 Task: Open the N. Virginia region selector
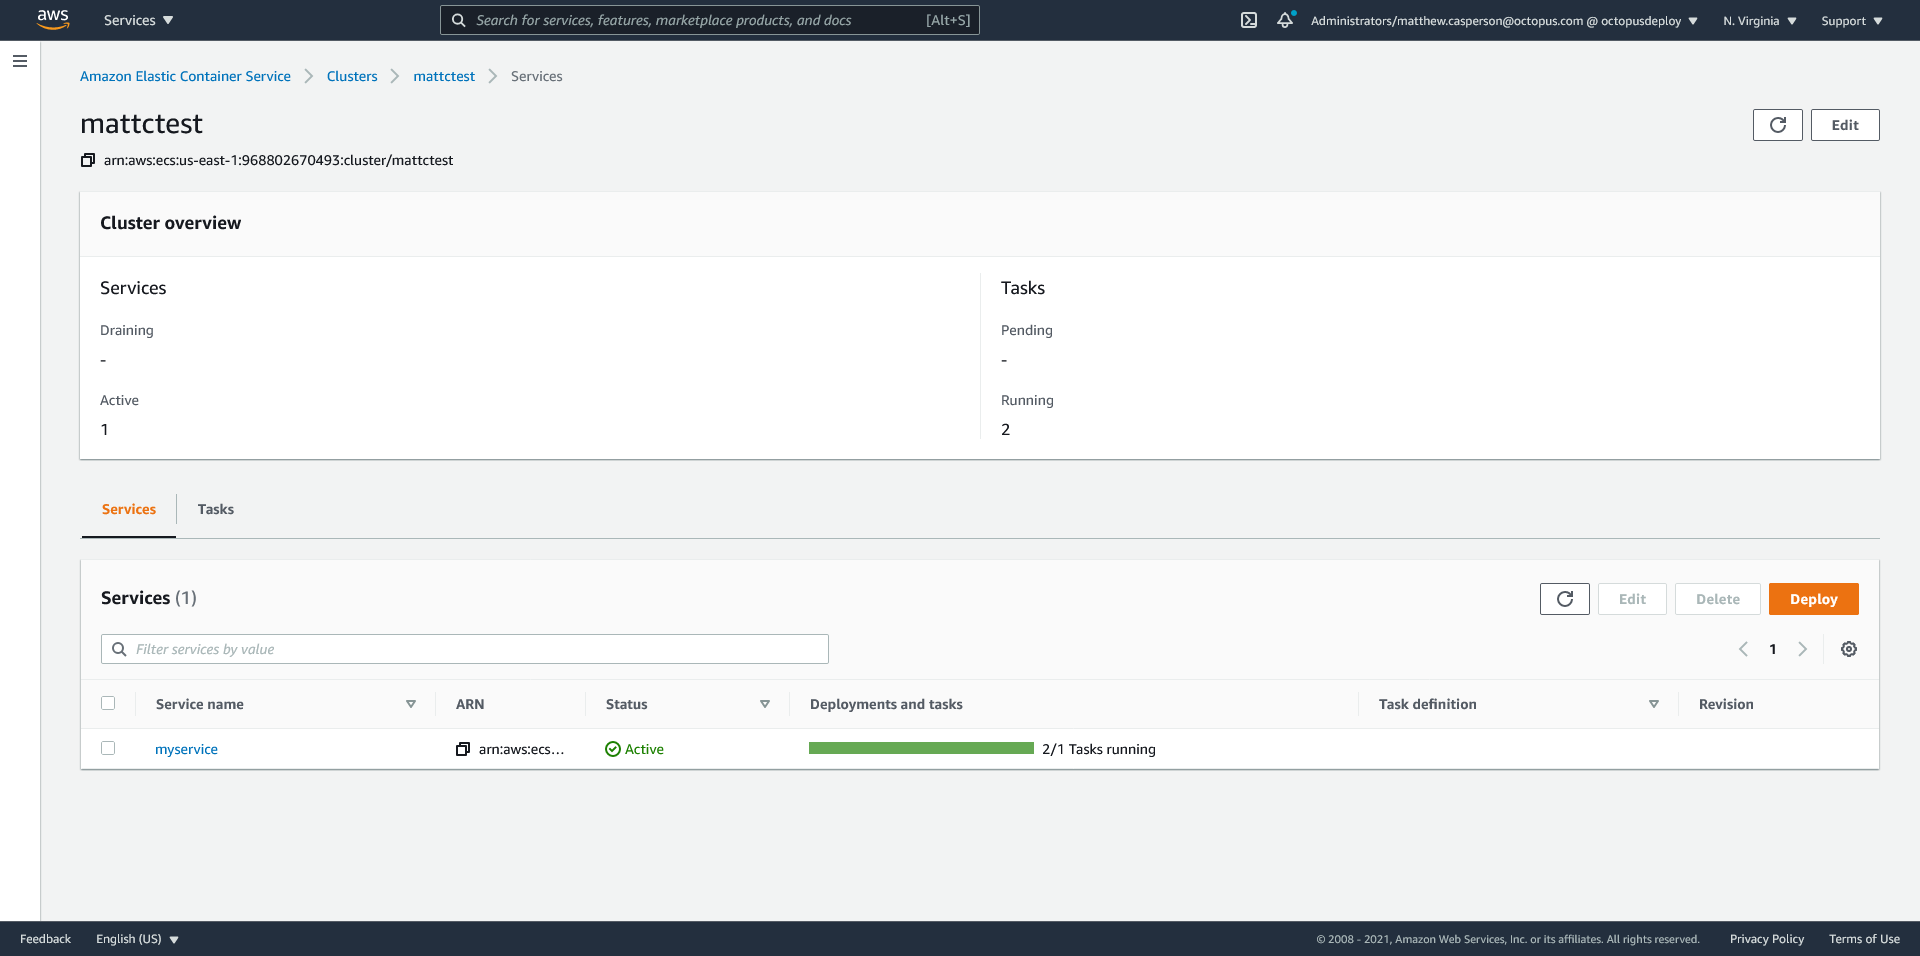pyautogui.click(x=1759, y=21)
